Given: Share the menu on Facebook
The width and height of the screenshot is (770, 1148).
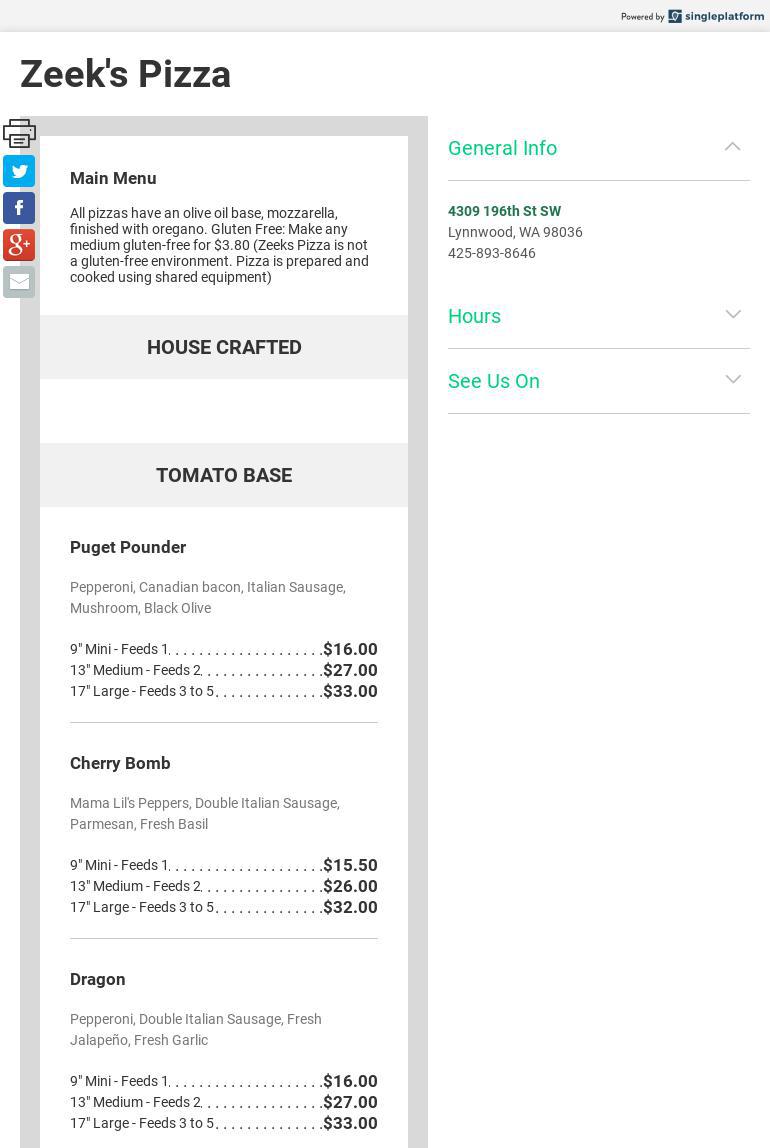Looking at the screenshot, I should 19,208.
